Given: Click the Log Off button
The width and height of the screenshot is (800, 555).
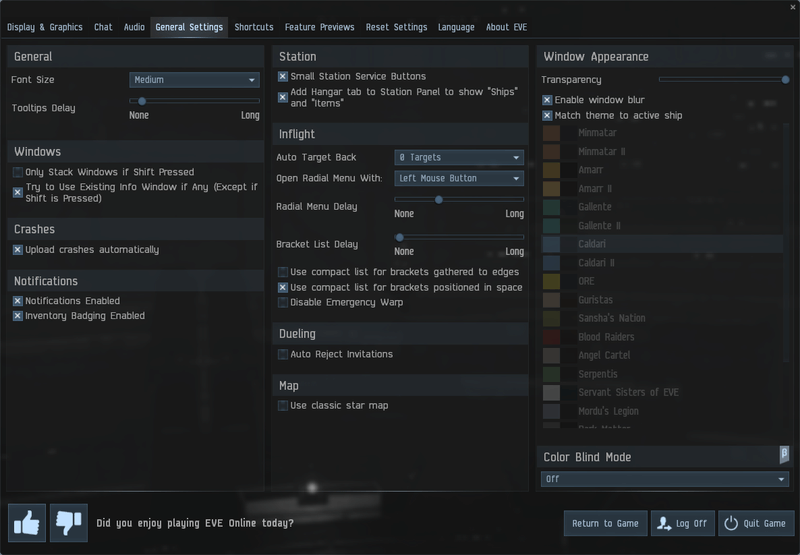Looking at the screenshot, I should [x=683, y=523].
